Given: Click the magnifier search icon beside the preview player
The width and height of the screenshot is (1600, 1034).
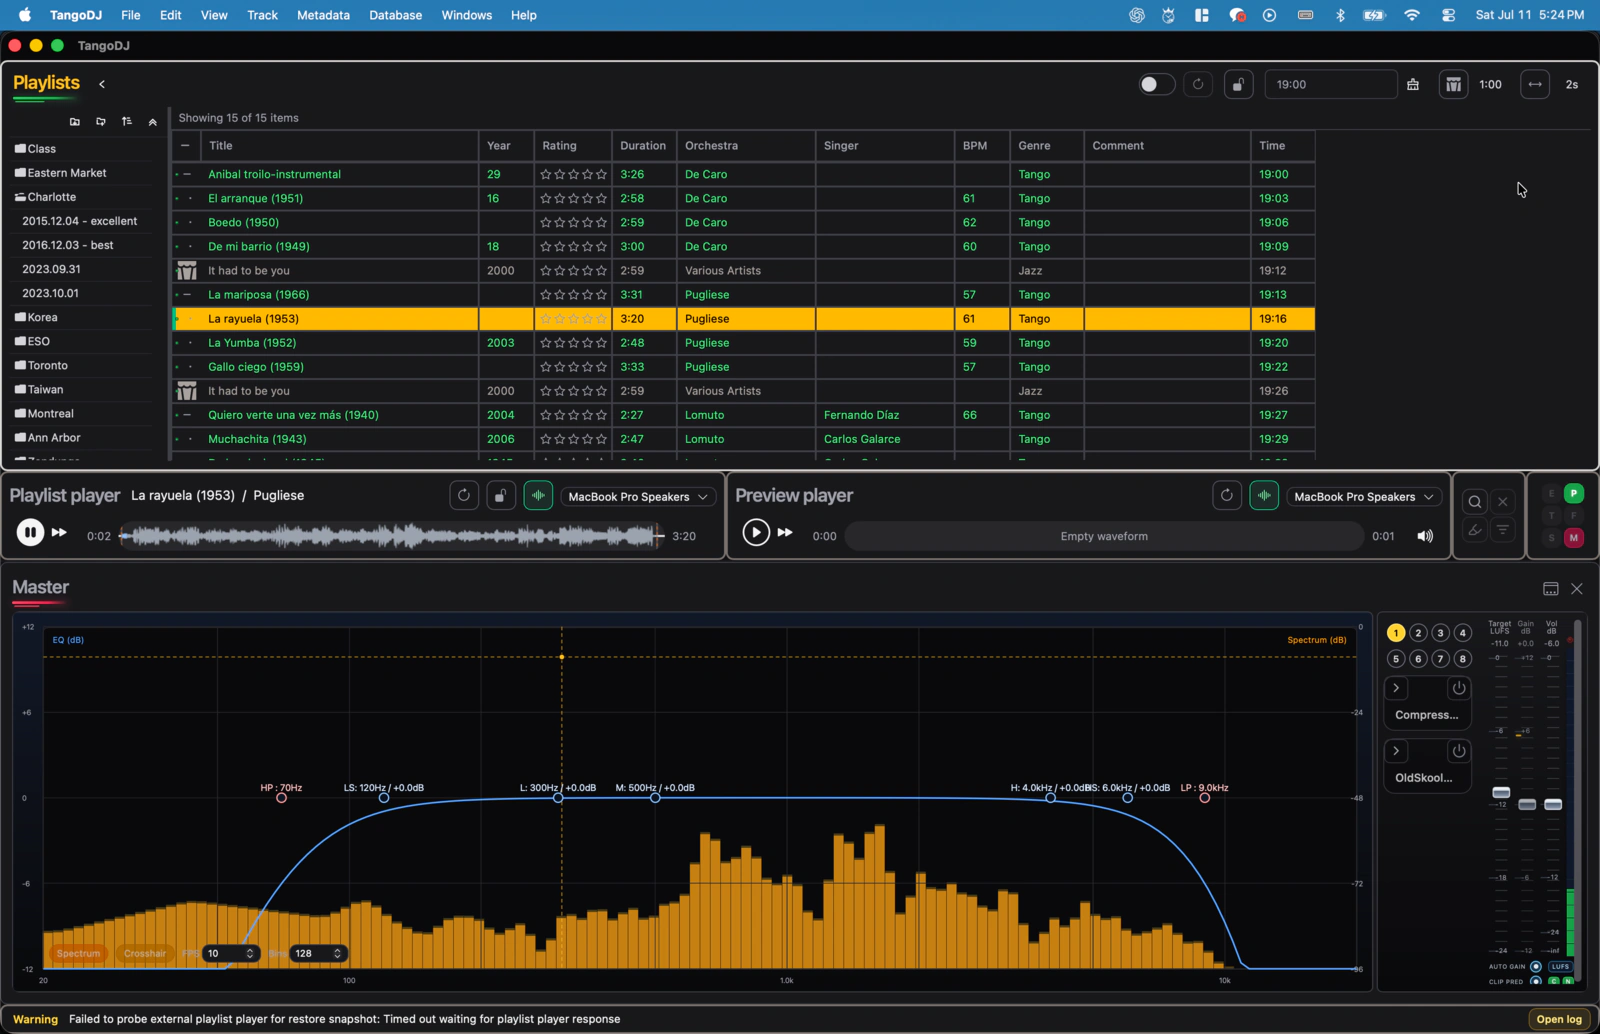Looking at the screenshot, I should coord(1475,502).
